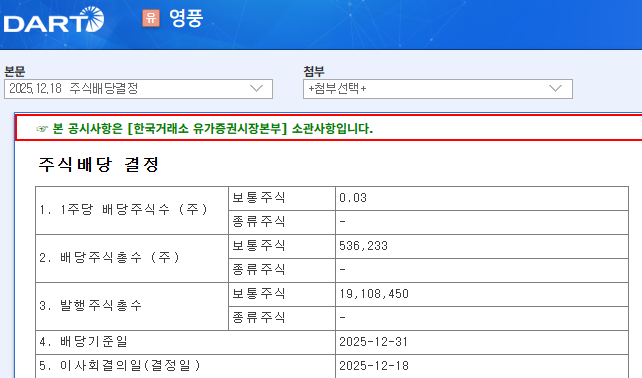Viewport: 642px width, 378px height.
Task: Click the orange 유 market badge icon
Action: pyautogui.click(x=151, y=18)
